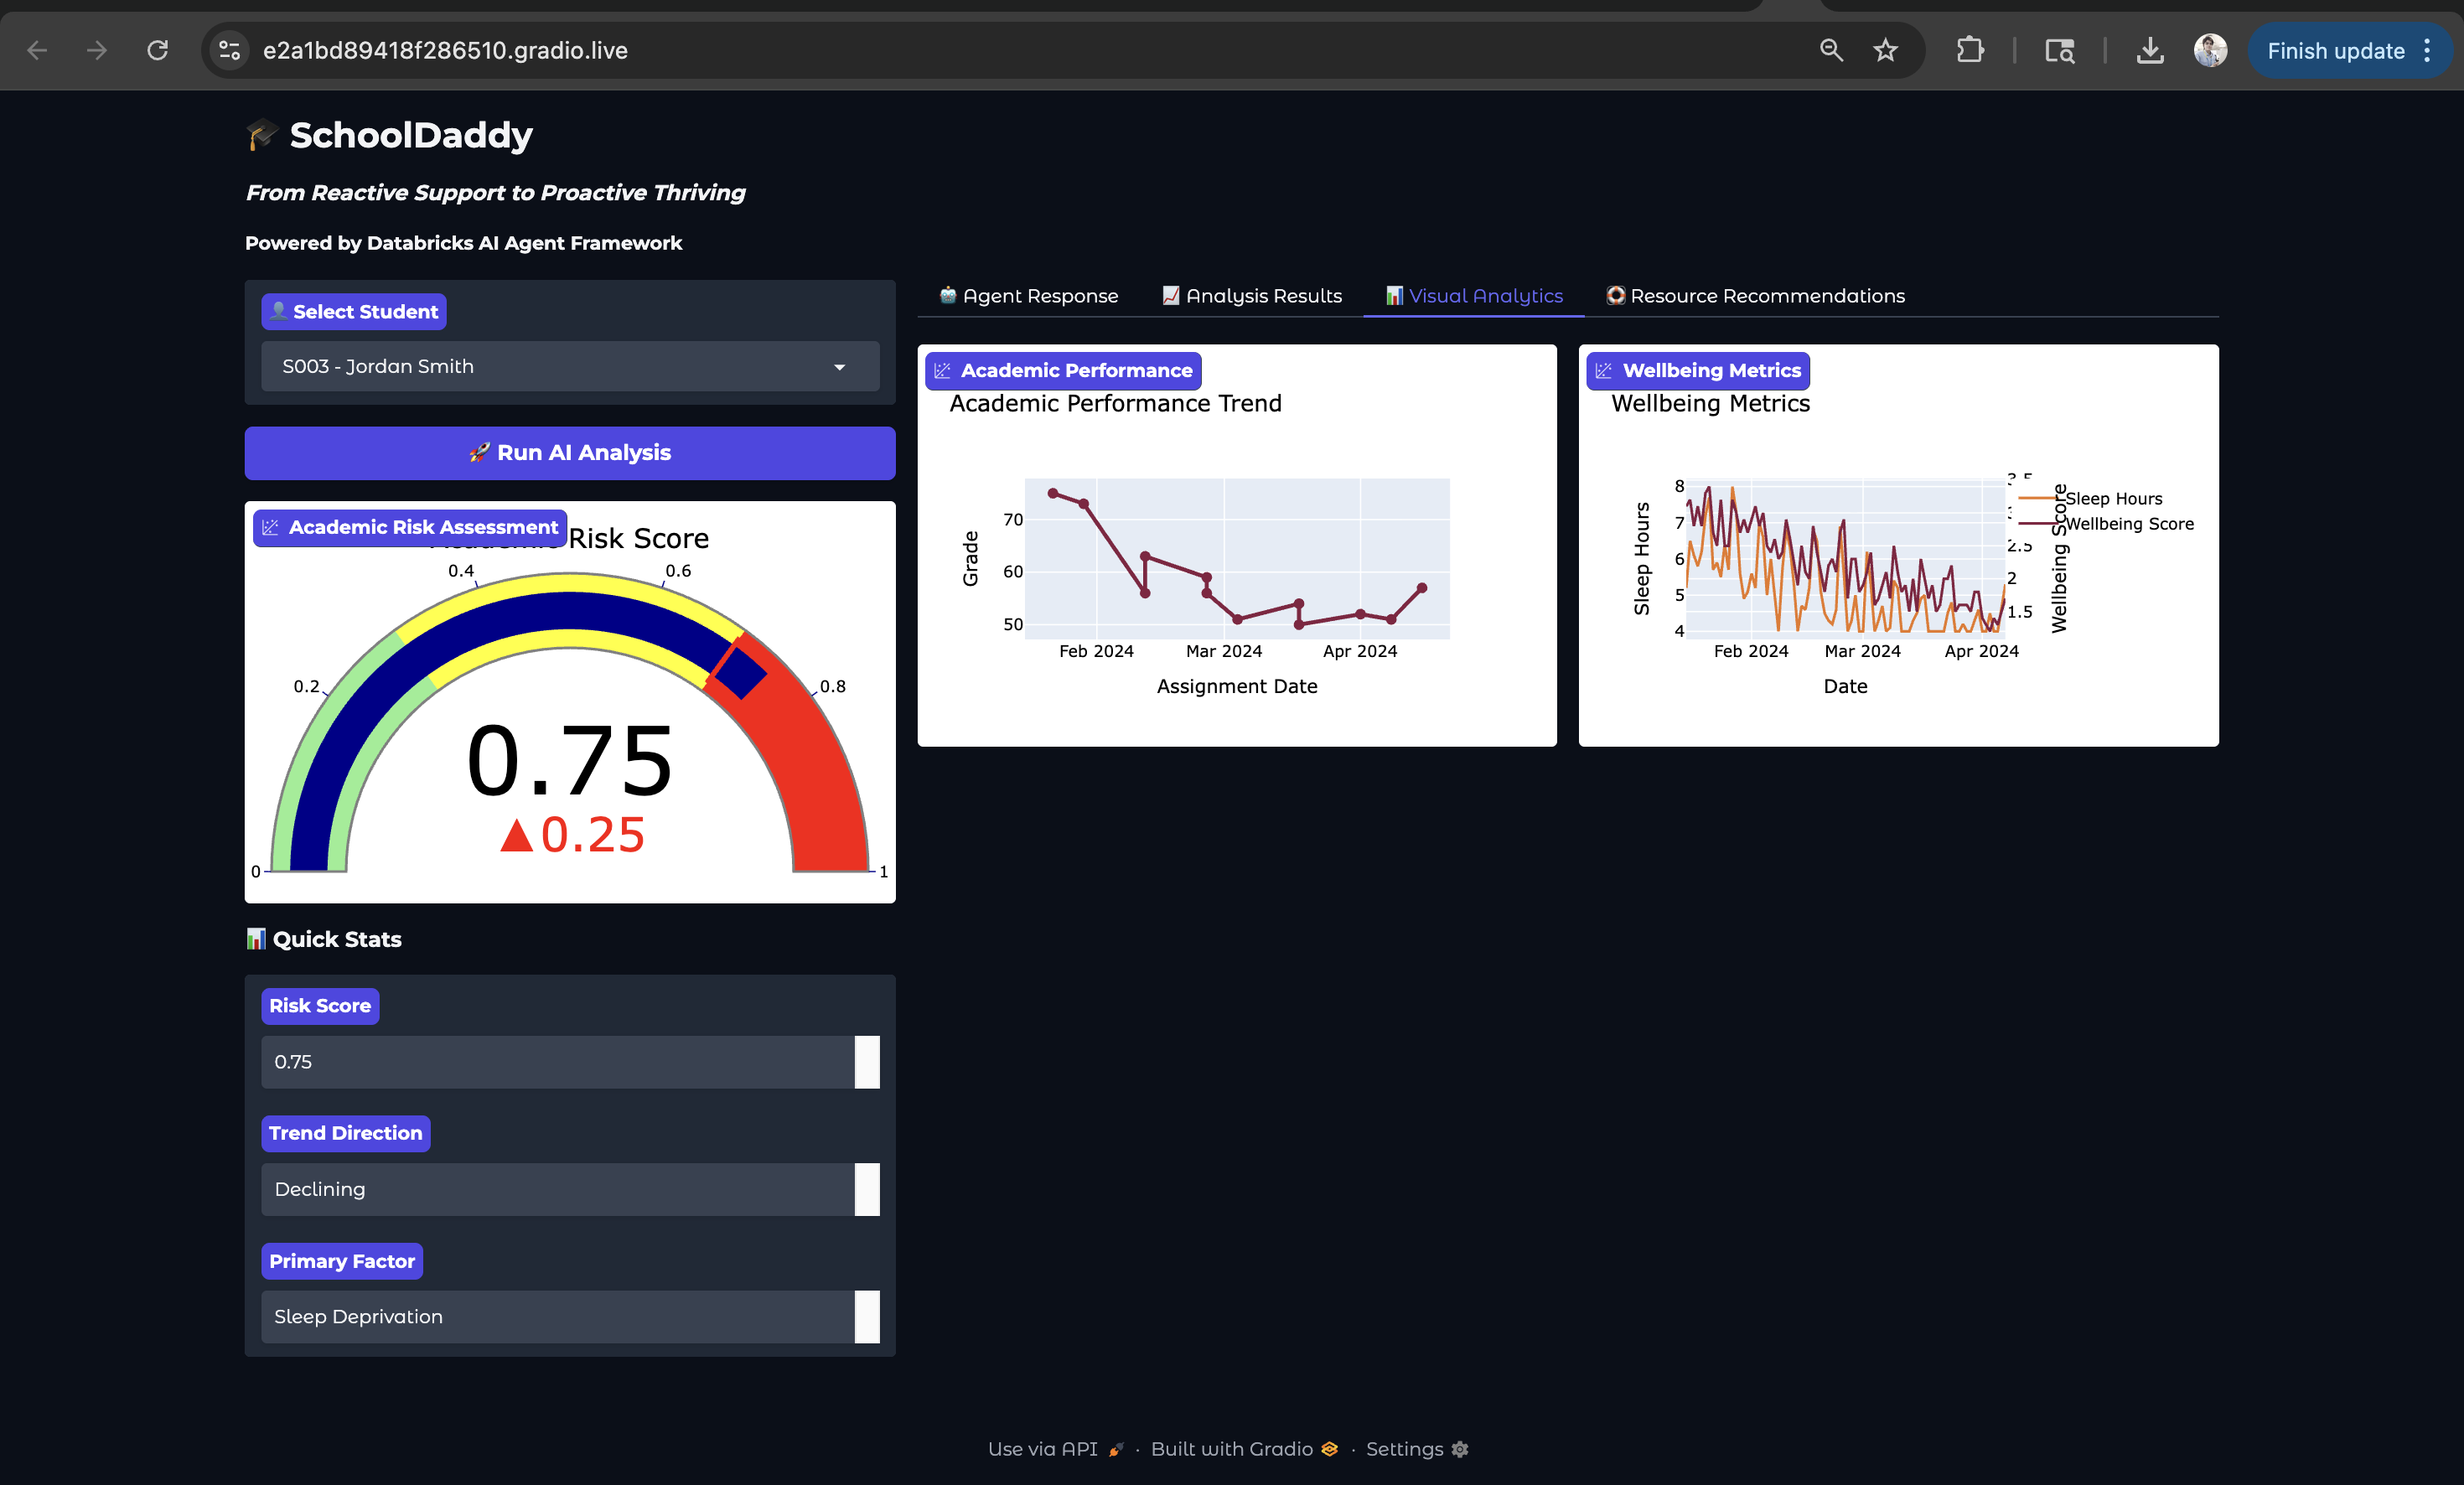The image size is (2464, 1485).
Task: Expand the Select Student dropdown arrow
Action: point(839,367)
